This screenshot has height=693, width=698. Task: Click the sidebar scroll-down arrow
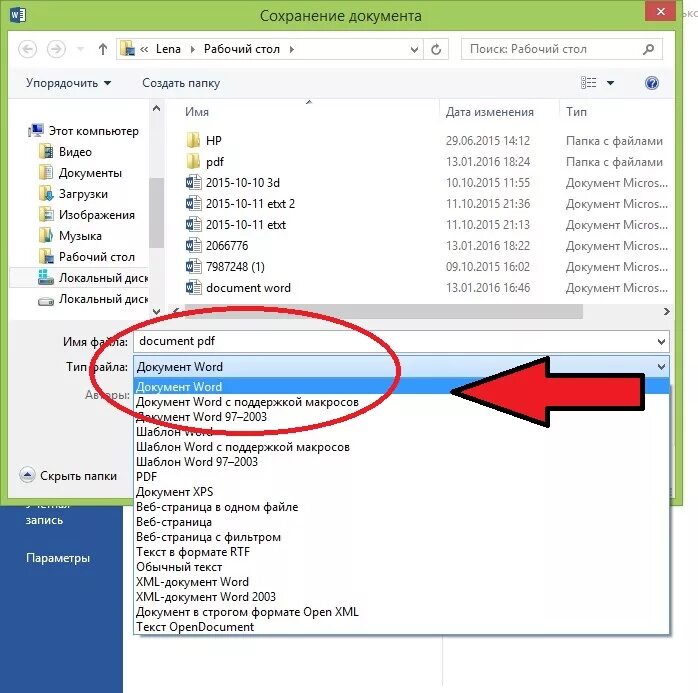click(156, 312)
